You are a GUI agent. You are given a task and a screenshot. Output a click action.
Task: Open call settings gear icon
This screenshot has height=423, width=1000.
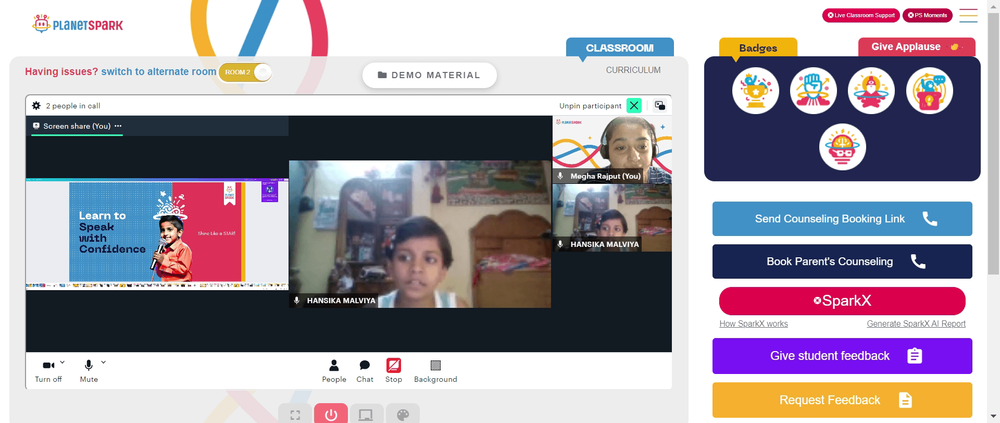[x=36, y=106]
